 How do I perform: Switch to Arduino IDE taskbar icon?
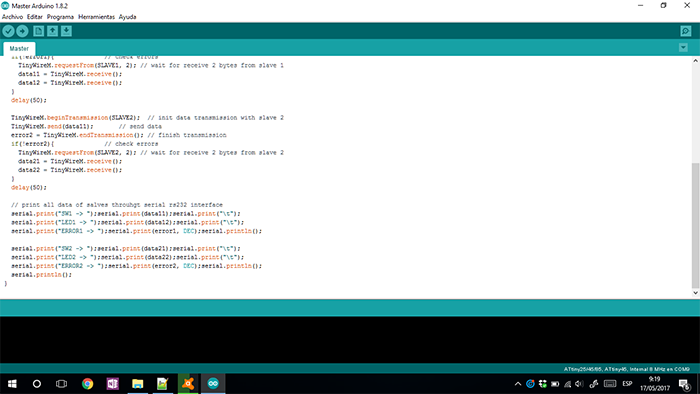point(213,384)
